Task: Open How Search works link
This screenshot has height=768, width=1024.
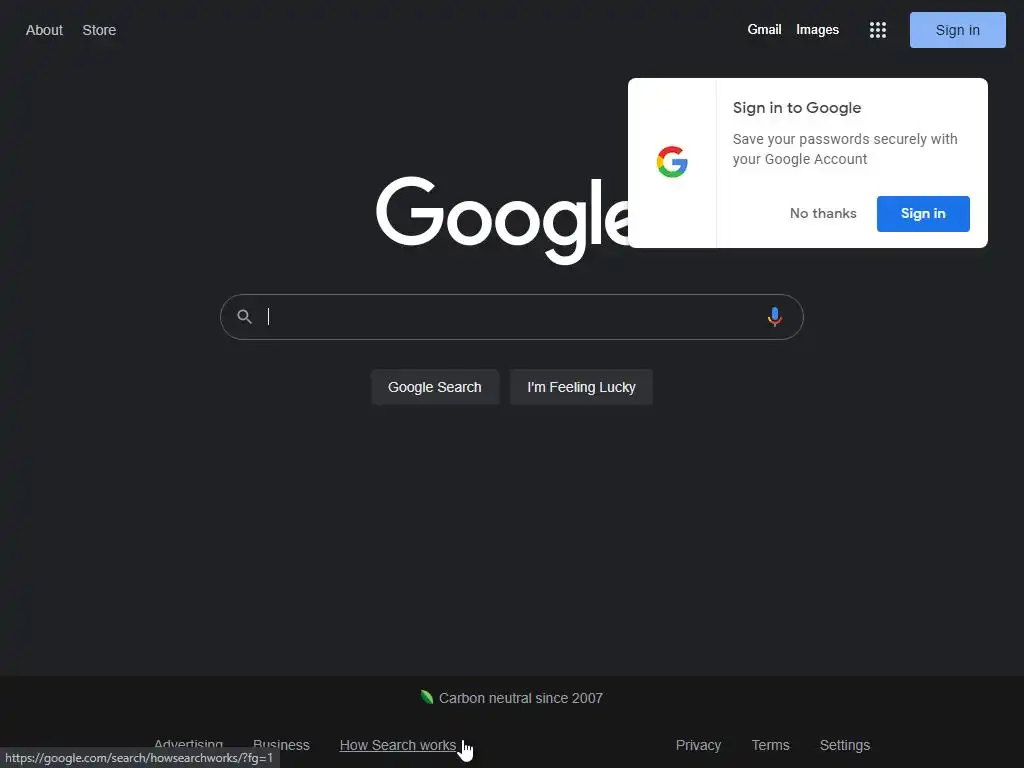Action: [398, 745]
